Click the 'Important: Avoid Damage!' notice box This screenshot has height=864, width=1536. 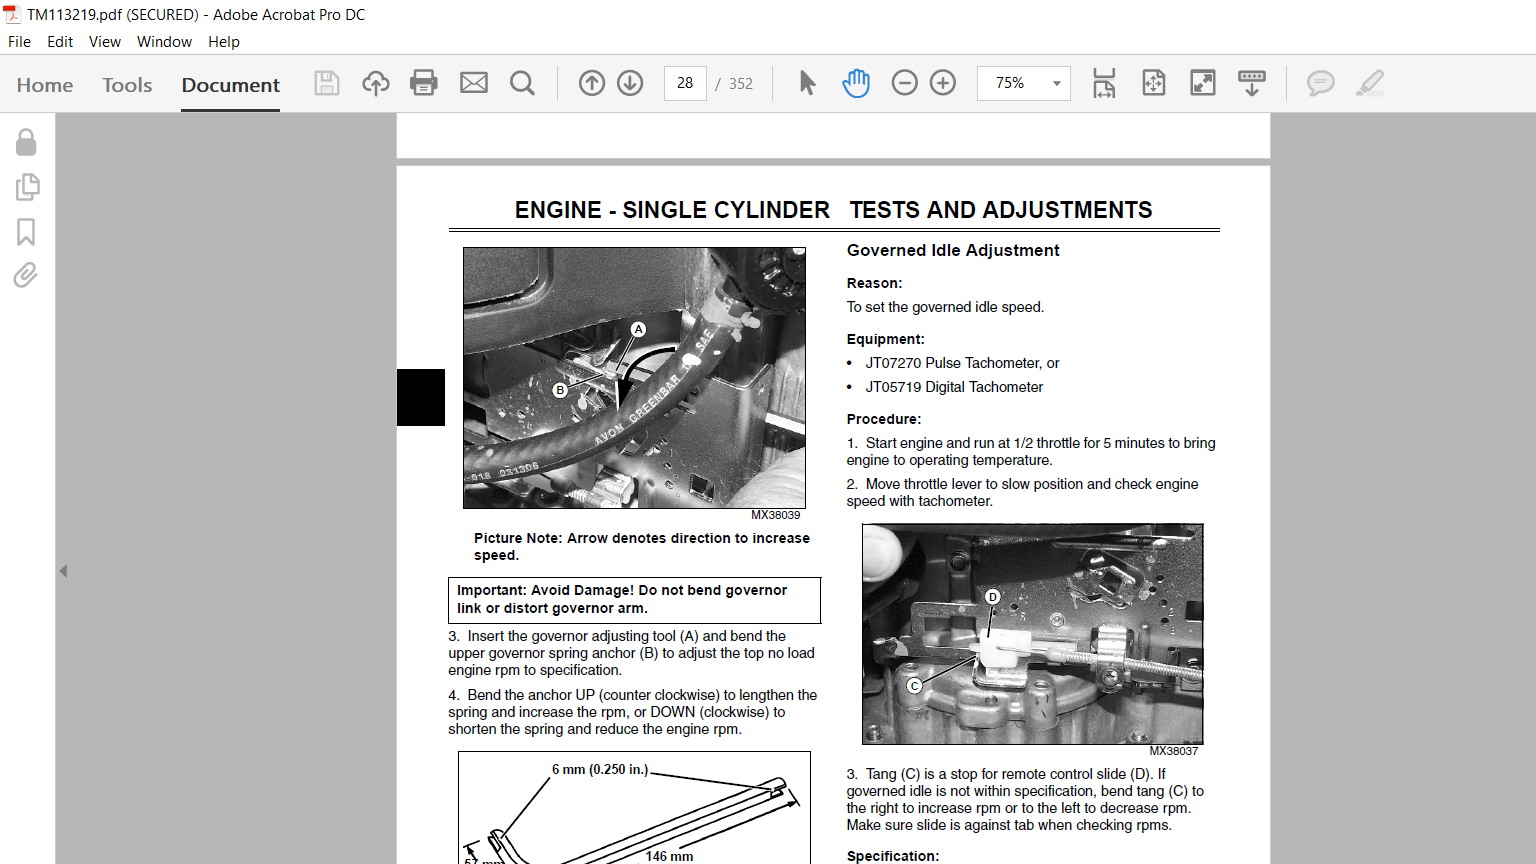pyautogui.click(x=634, y=600)
